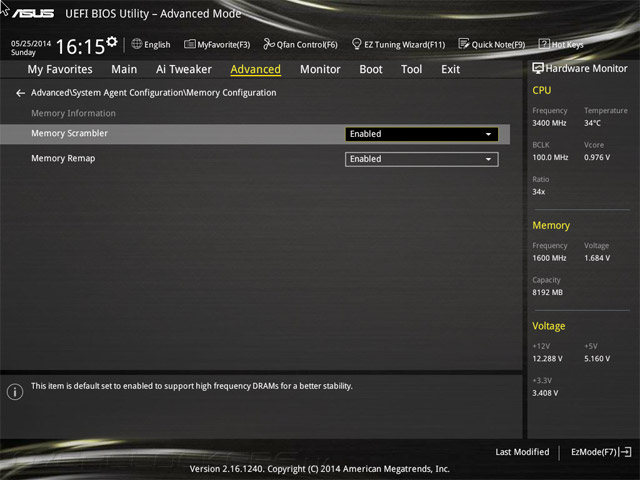
Task: Click the EZ Tuning Wizard bulb icon
Action: [x=356, y=44]
